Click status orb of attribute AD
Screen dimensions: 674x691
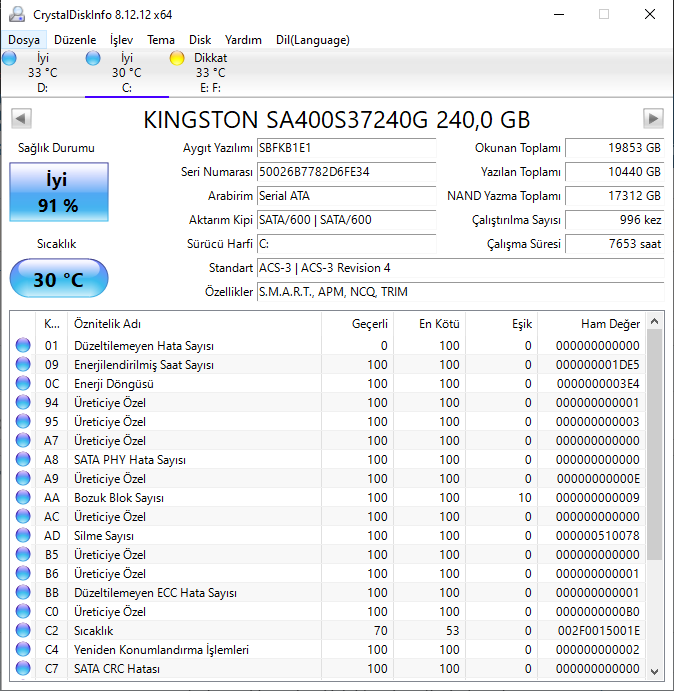pos(23,535)
